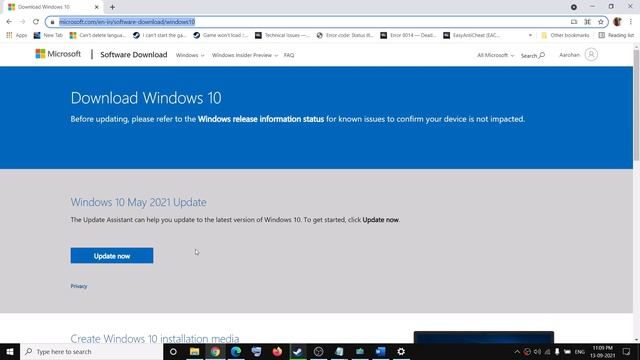This screenshot has height=360, width=640.
Task: View site information lock icon
Action: pos(52,22)
